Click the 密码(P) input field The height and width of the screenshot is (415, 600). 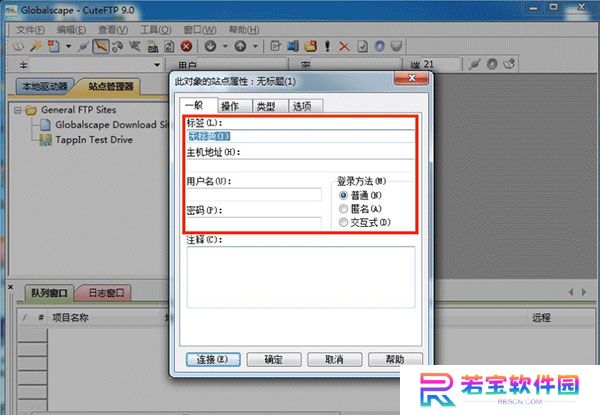254,223
